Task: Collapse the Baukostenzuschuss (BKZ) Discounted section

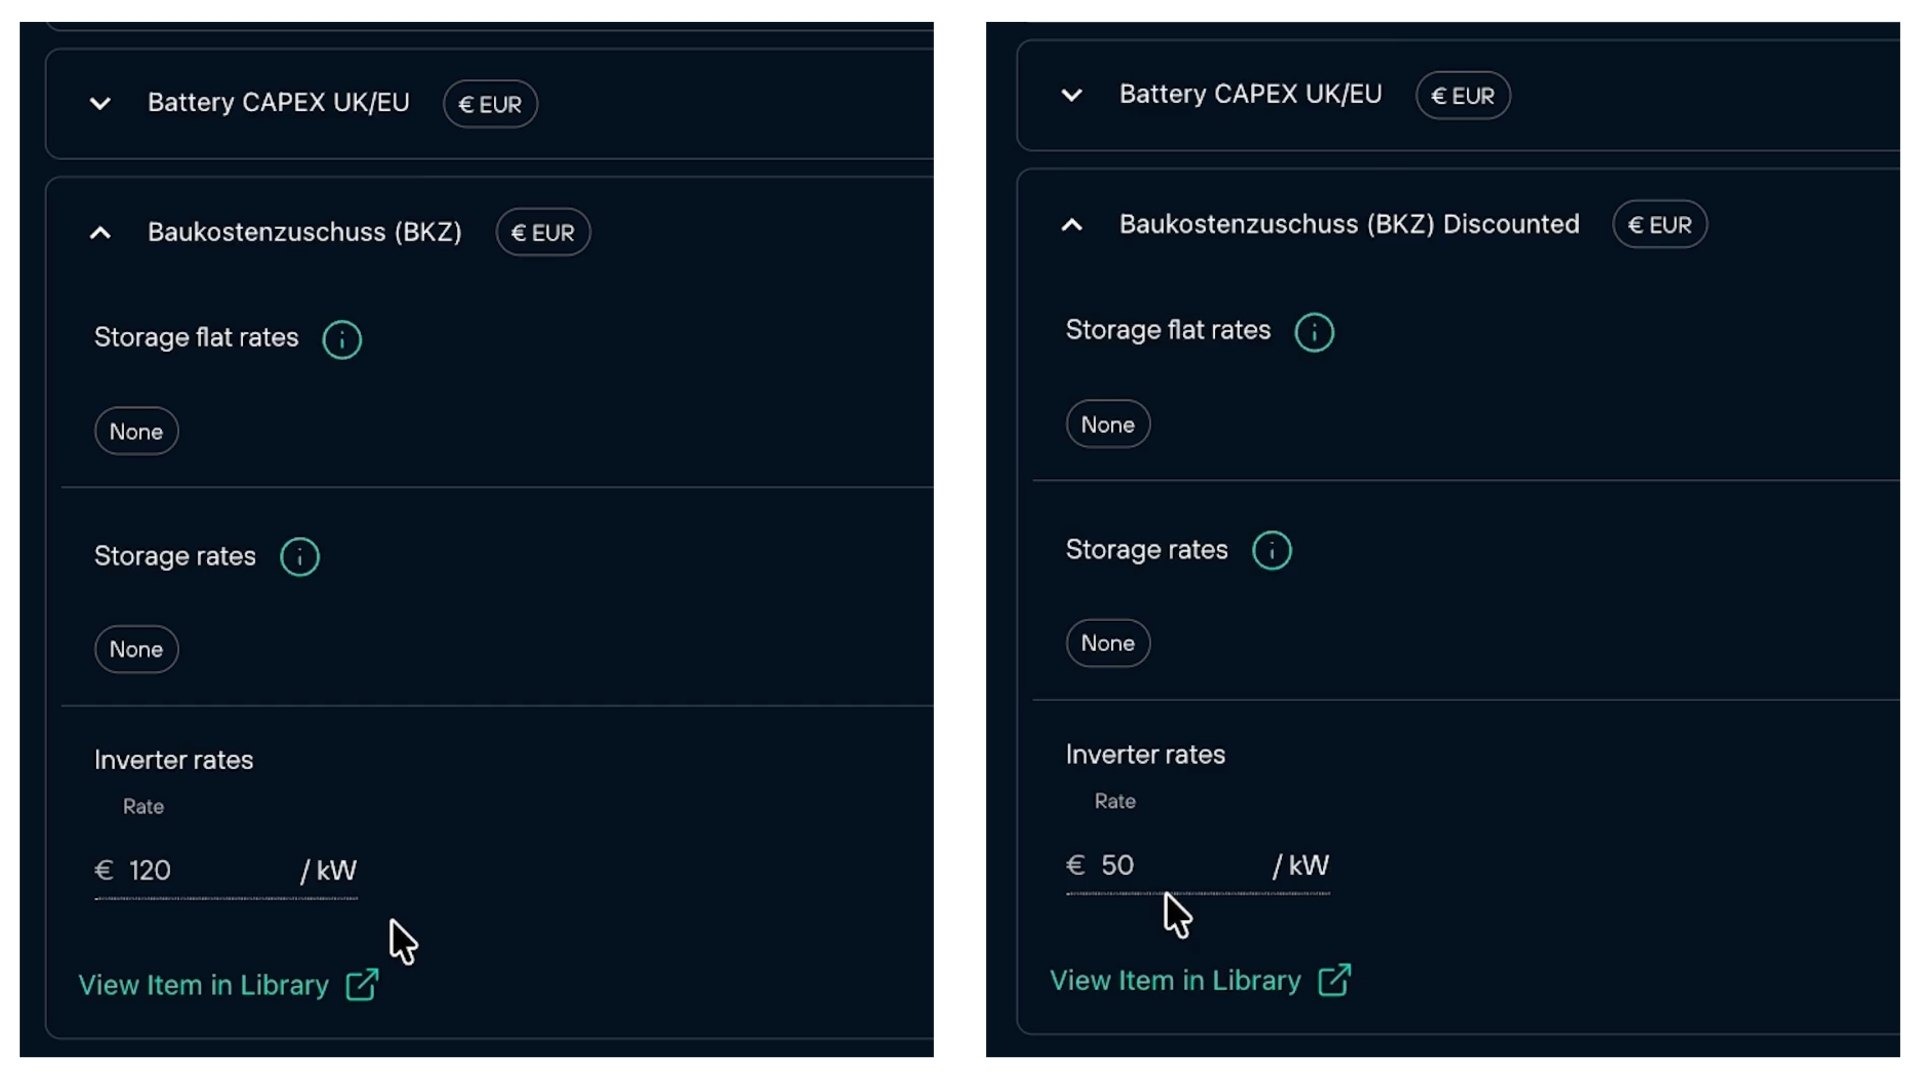Action: pos(1071,225)
